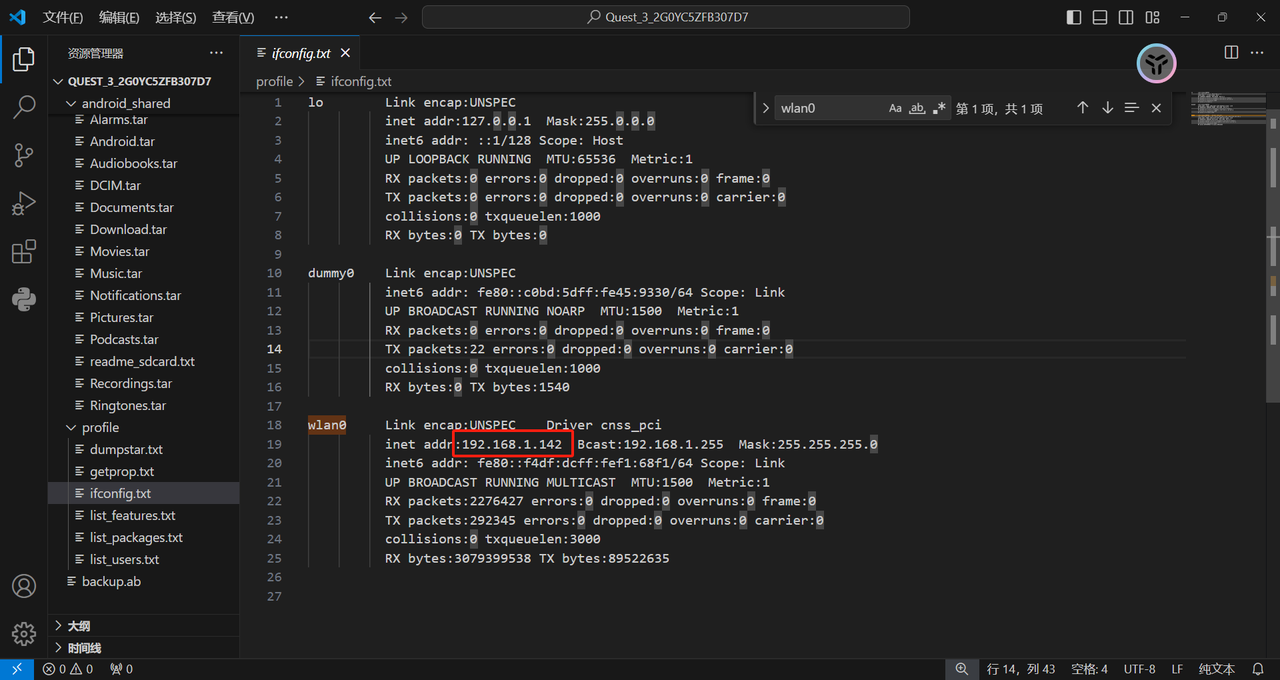Open the Manage gear icon

[24, 634]
